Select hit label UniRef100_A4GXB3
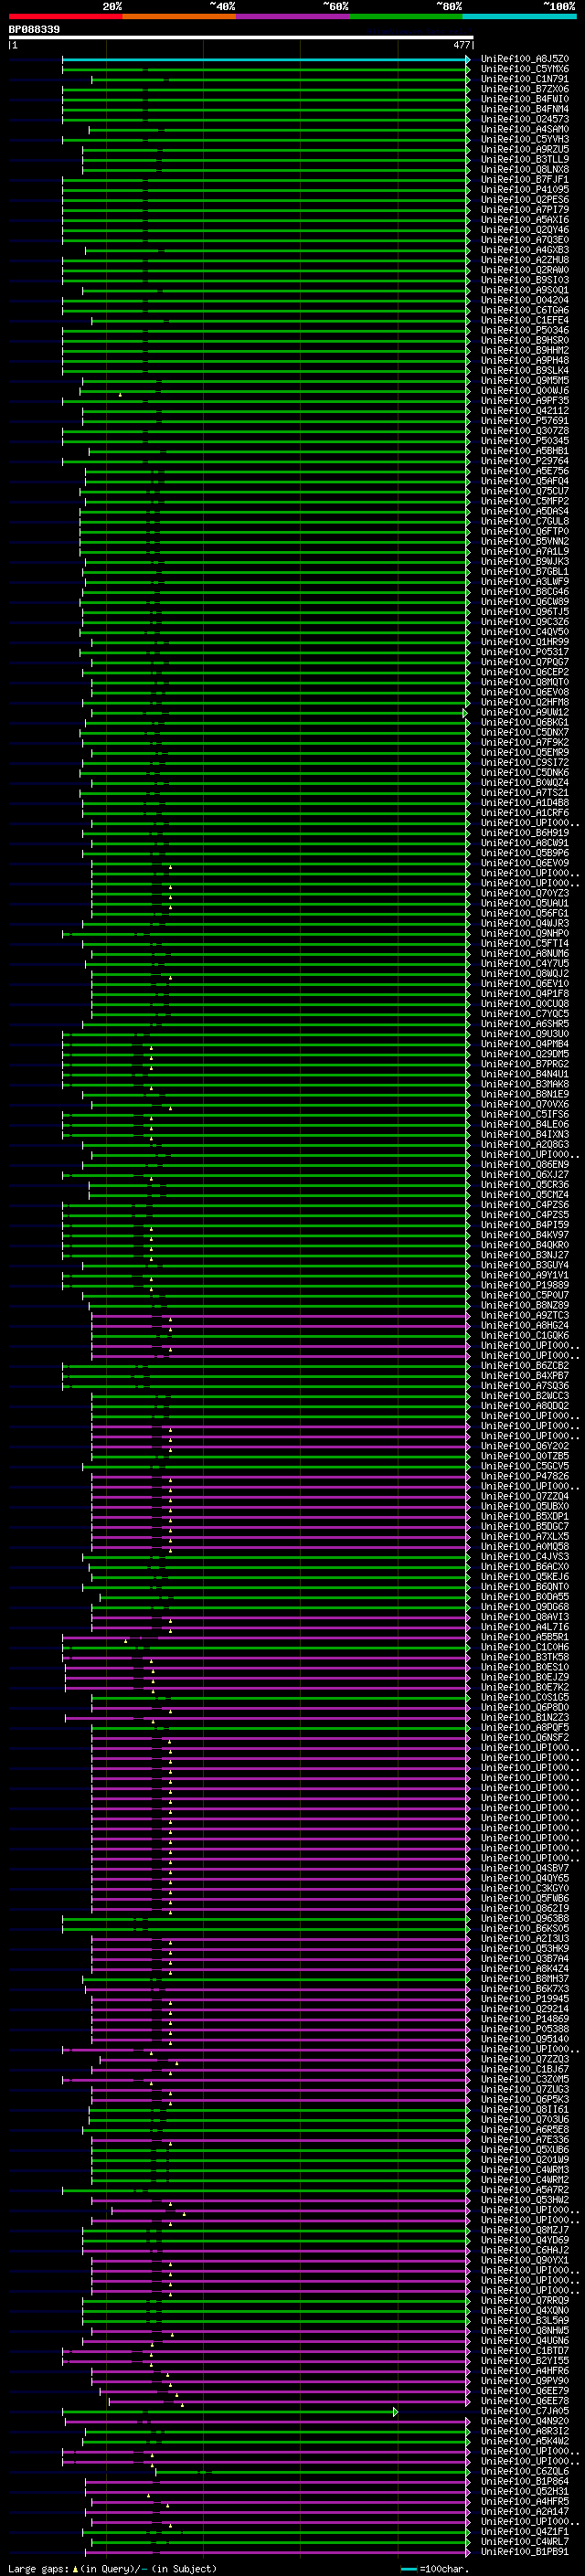The image size is (585, 2576). (x=525, y=250)
